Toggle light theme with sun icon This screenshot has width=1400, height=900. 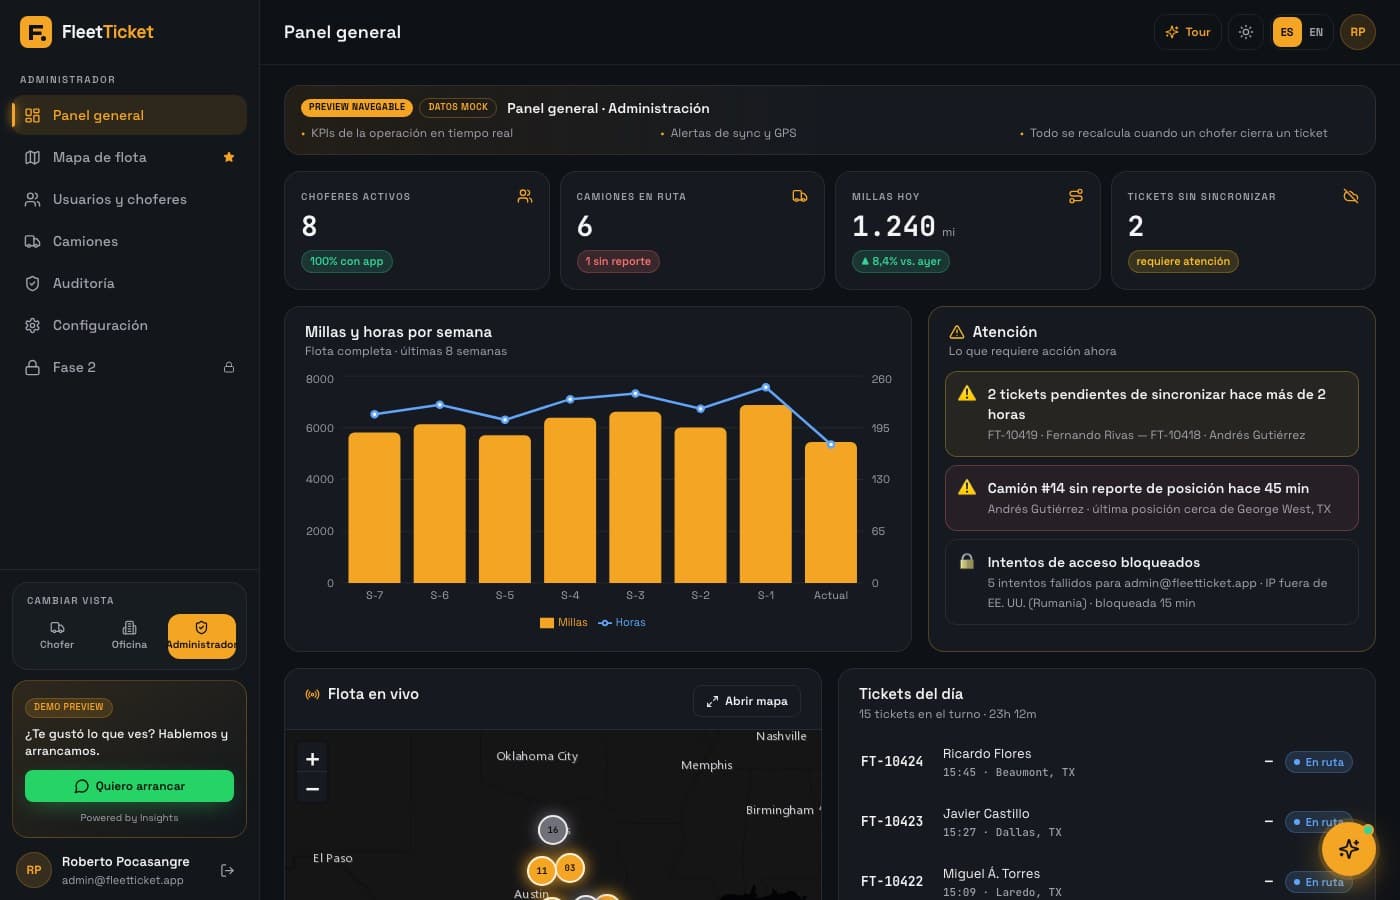(1246, 32)
